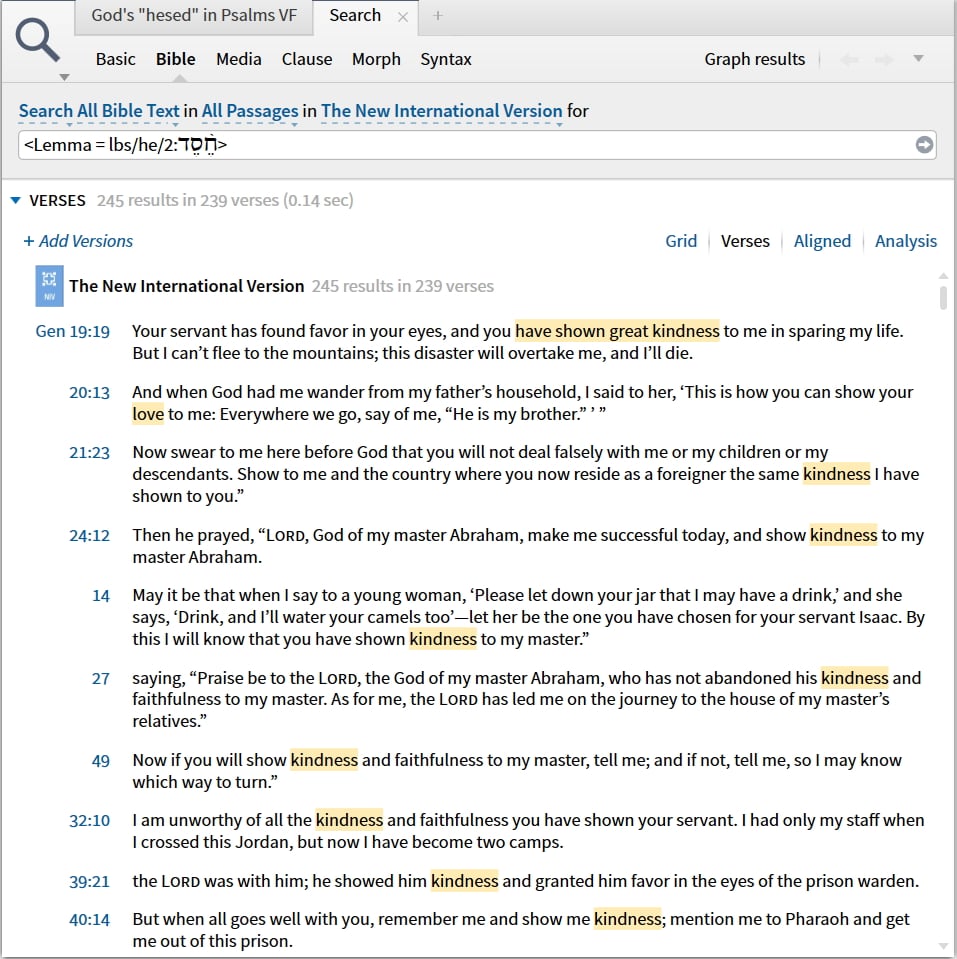Choose the Morph search type
This screenshot has height=959, width=957.
pyautogui.click(x=376, y=59)
